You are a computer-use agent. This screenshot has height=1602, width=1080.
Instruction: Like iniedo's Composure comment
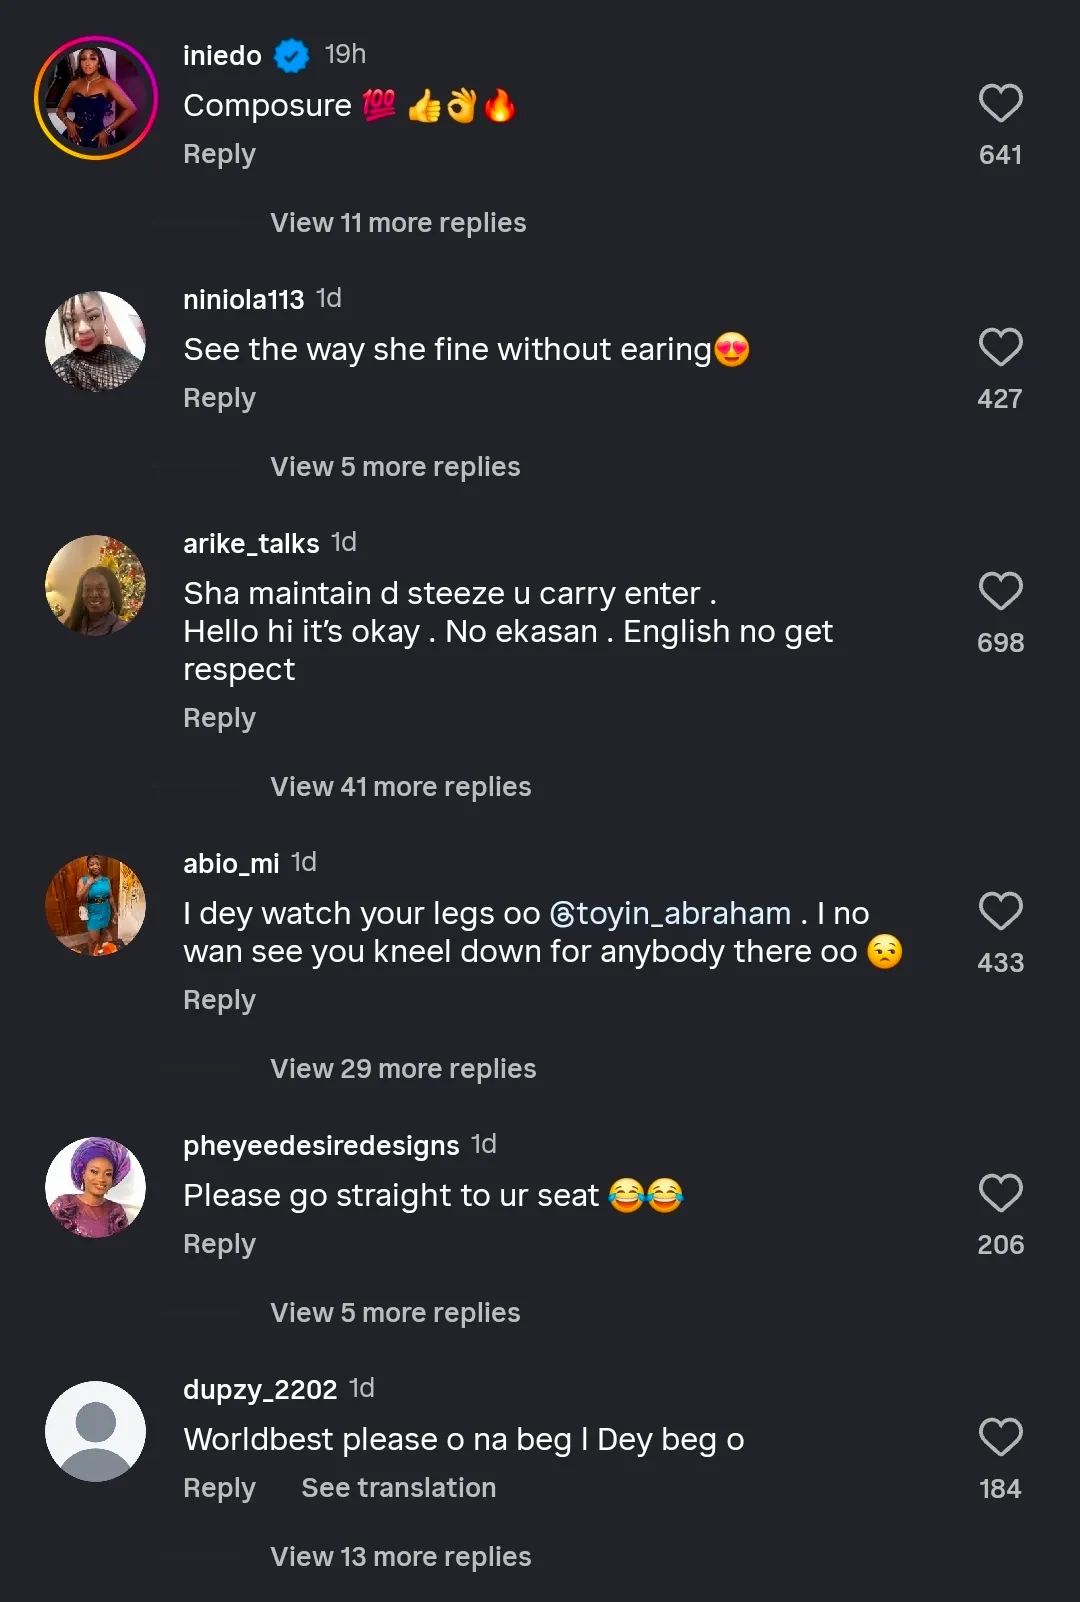coord(1000,104)
